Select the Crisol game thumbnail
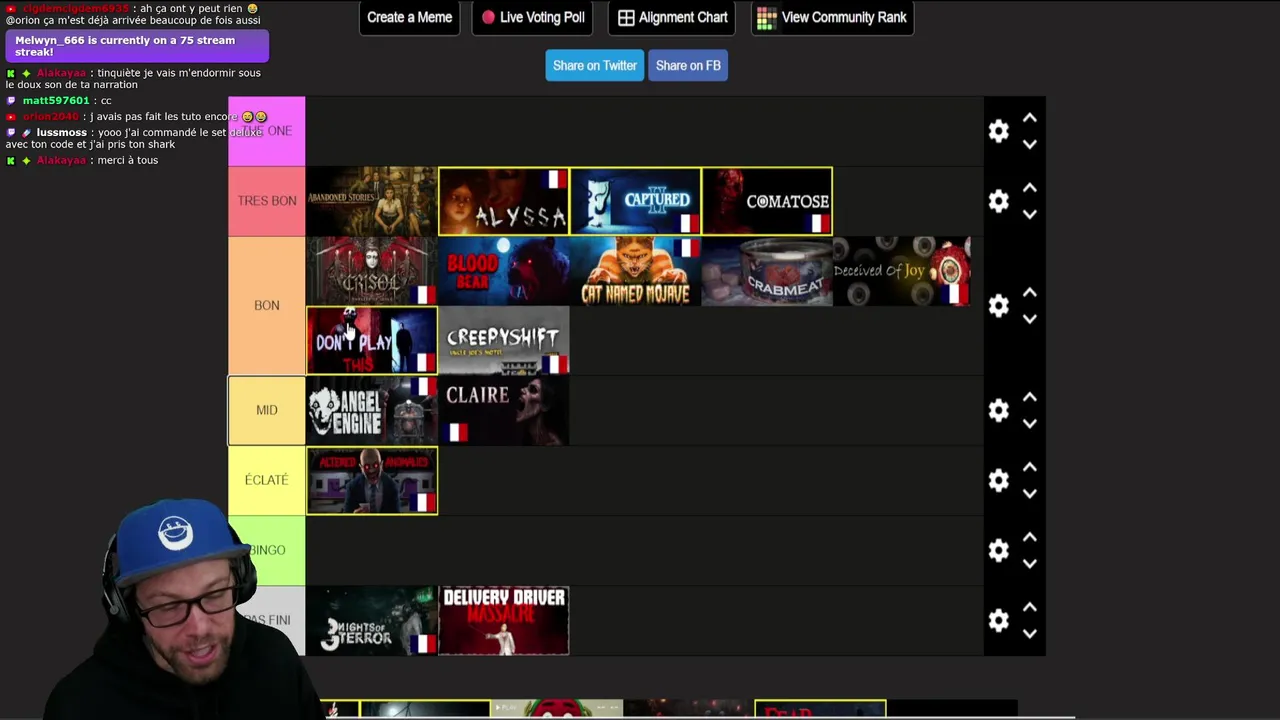This screenshot has height=720, width=1280. (372, 271)
